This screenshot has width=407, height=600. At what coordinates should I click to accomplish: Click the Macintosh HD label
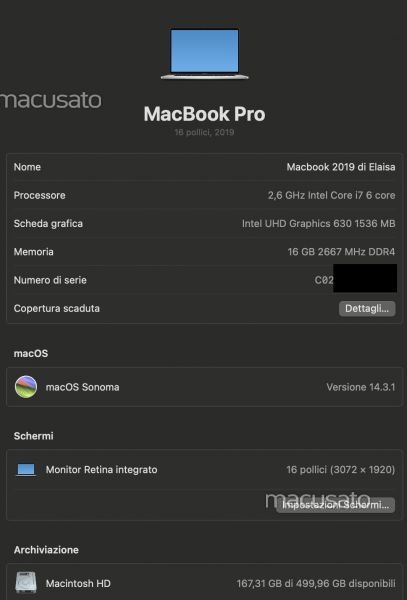(x=78, y=584)
